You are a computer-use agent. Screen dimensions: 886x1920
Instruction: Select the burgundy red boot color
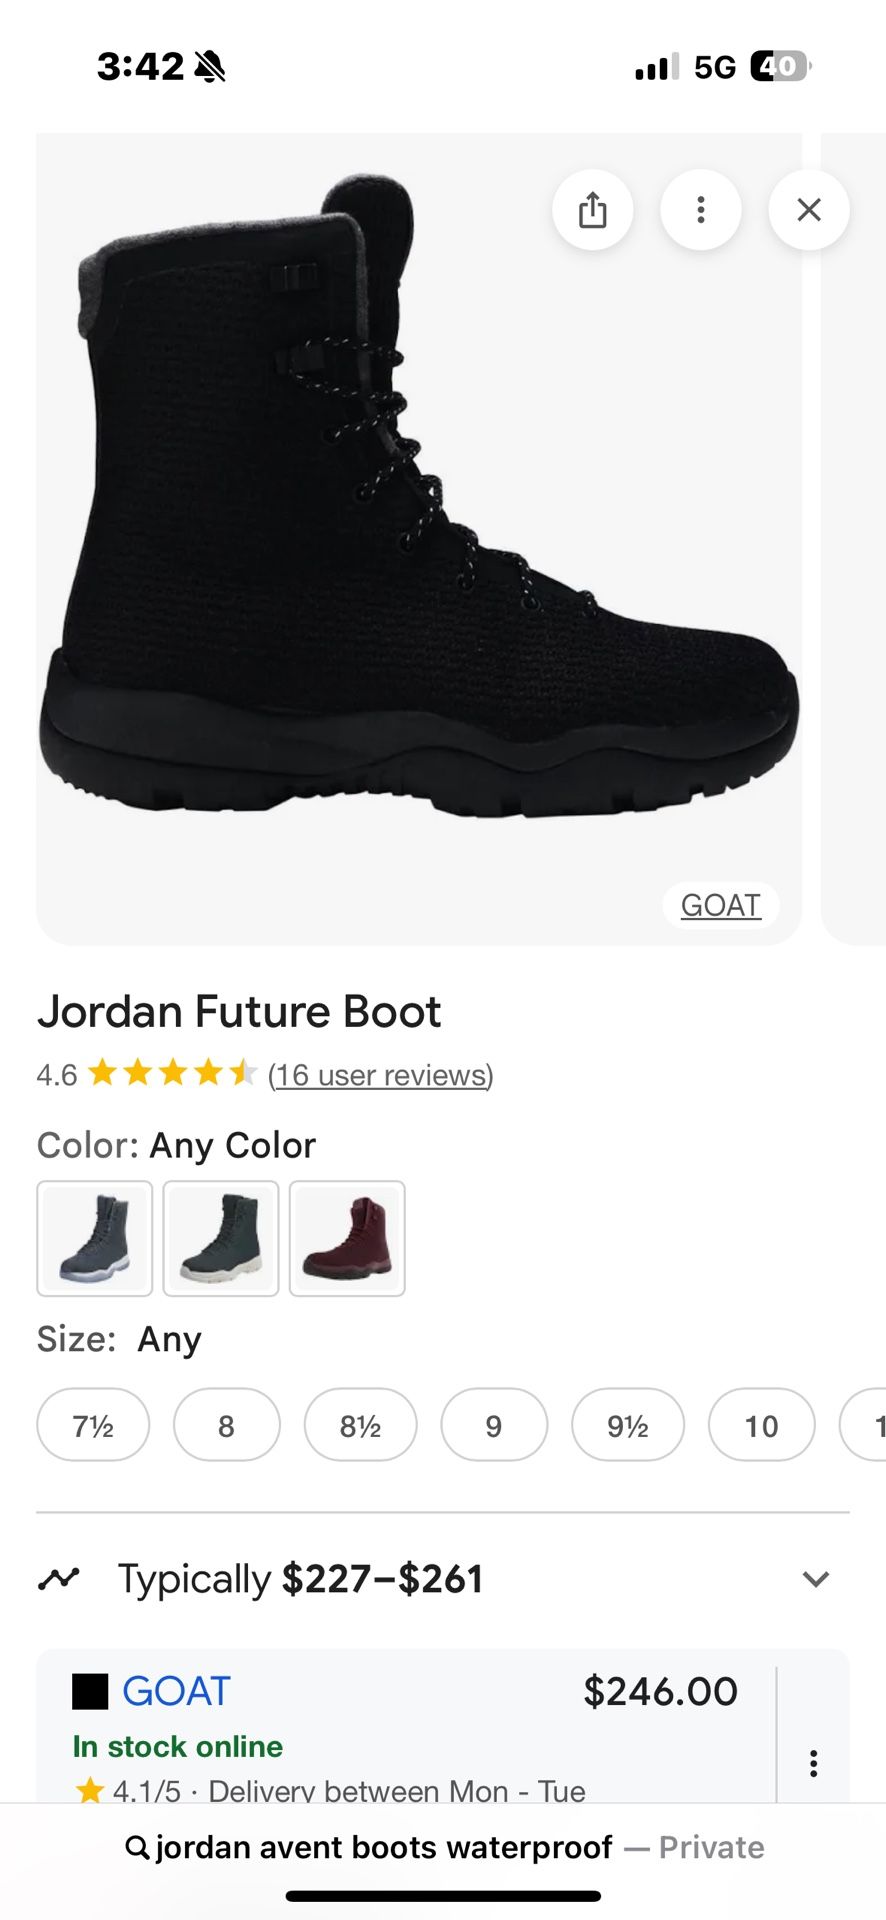pyautogui.click(x=347, y=1238)
